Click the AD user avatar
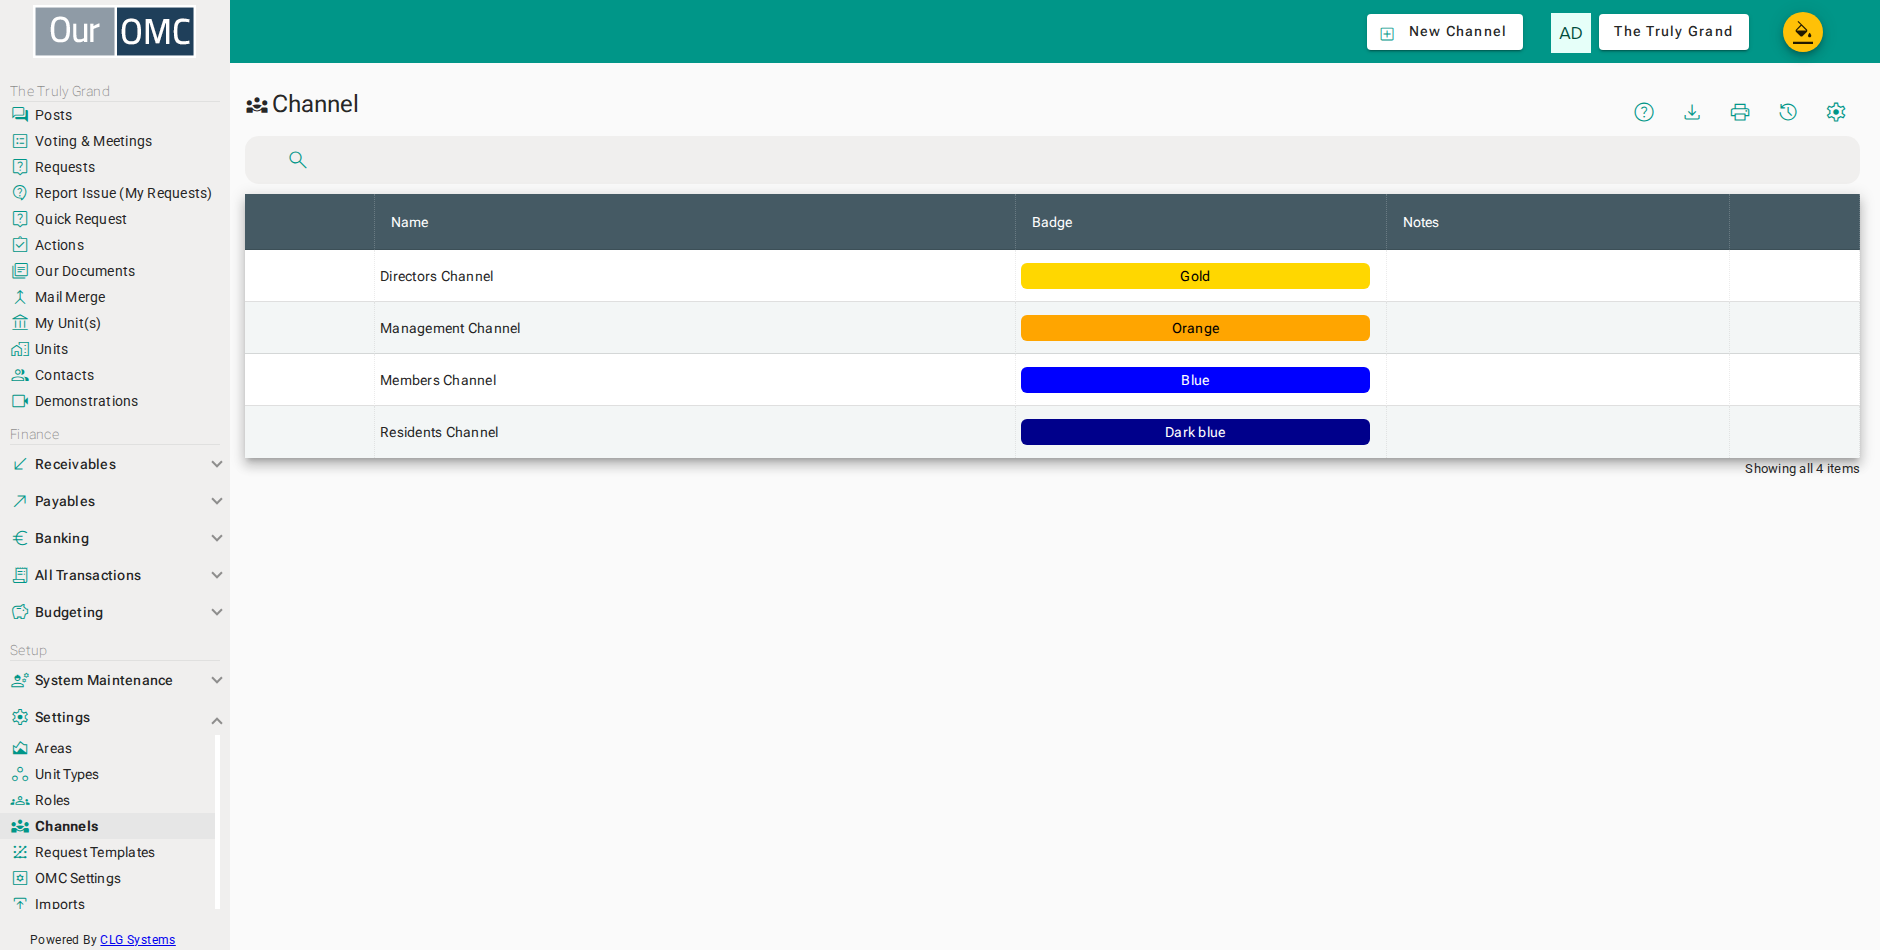This screenshot has height=950, width=1880. click(1570, 33)
